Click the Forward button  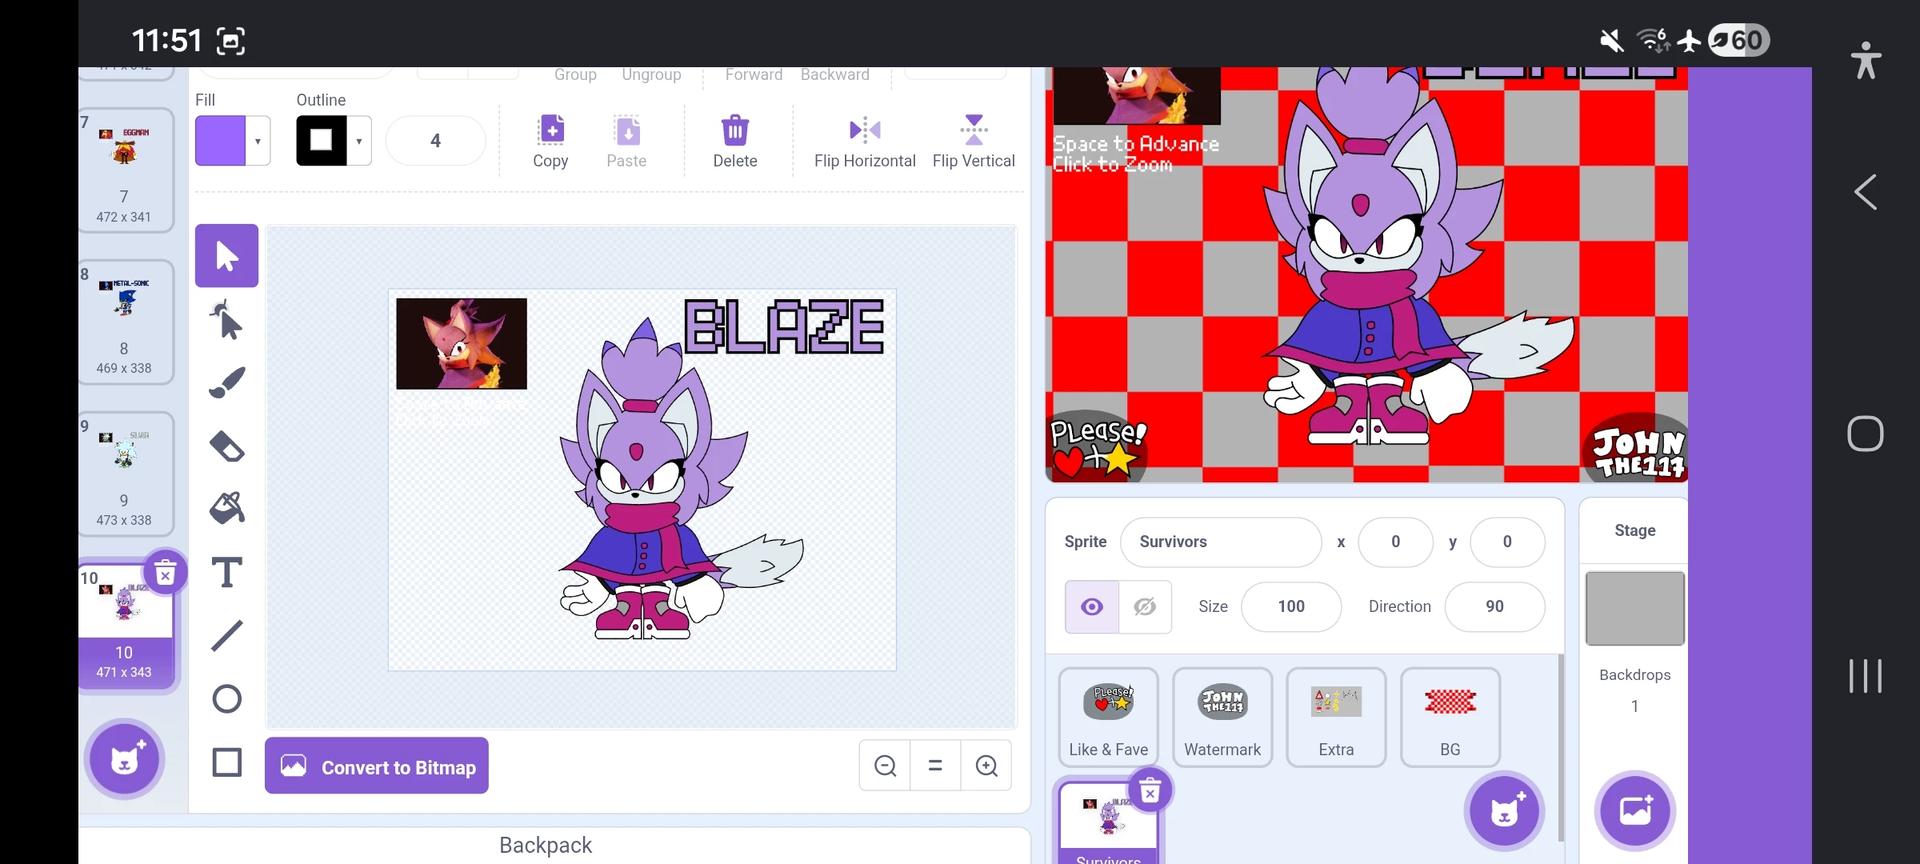(x=754, y=75)
